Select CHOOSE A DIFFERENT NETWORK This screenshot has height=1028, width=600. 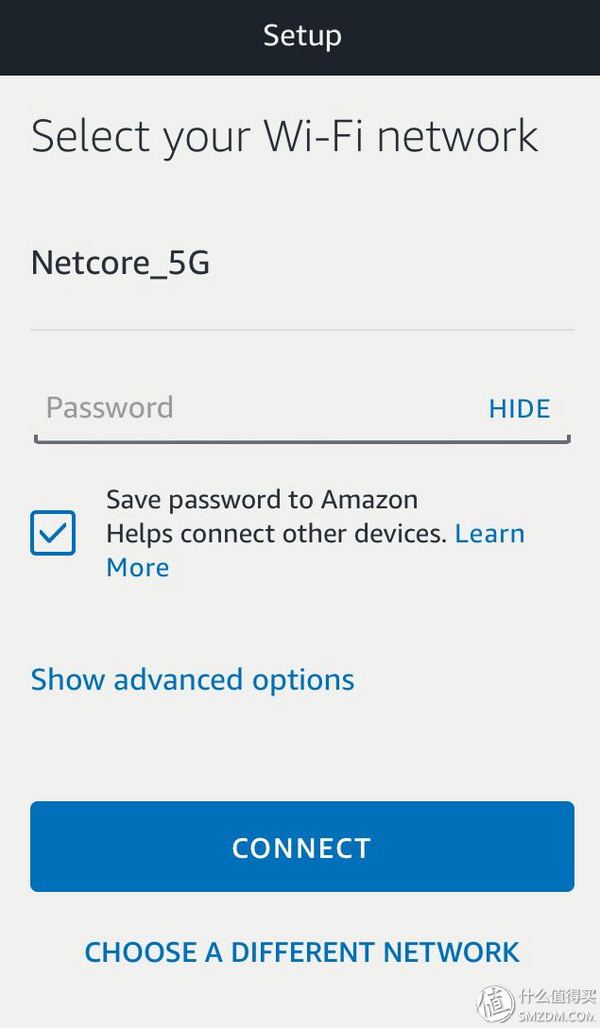point(302,952)
